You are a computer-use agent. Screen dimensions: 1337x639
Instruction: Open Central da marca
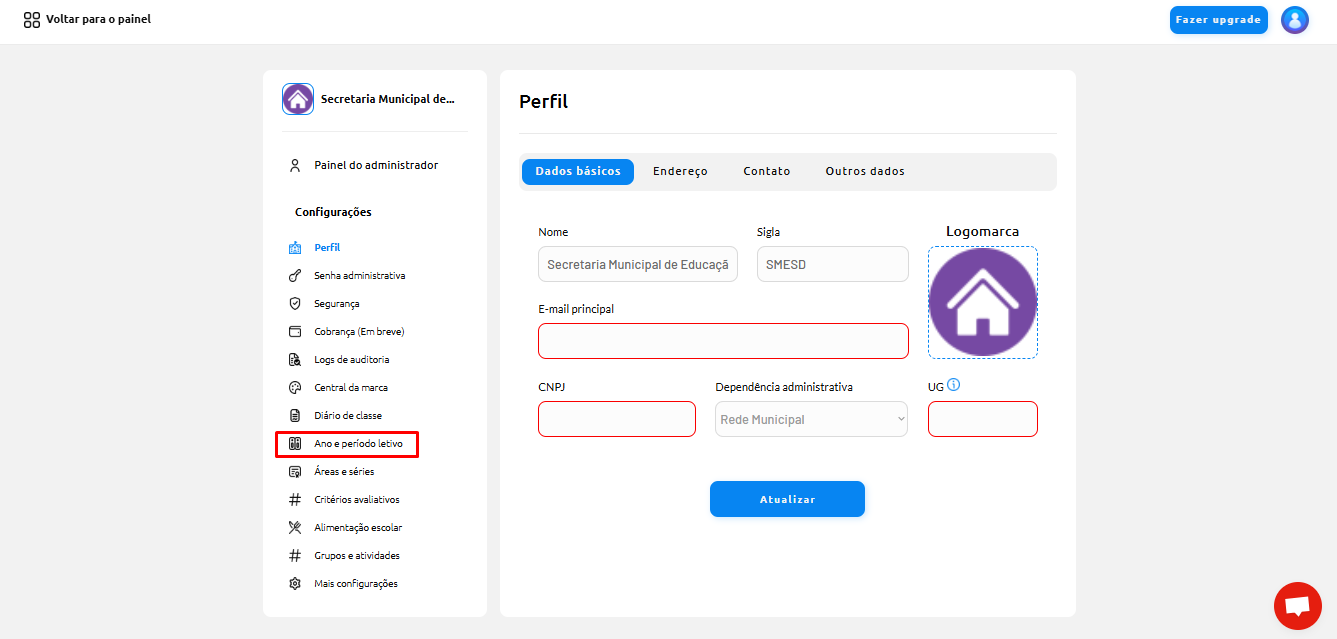351,388
